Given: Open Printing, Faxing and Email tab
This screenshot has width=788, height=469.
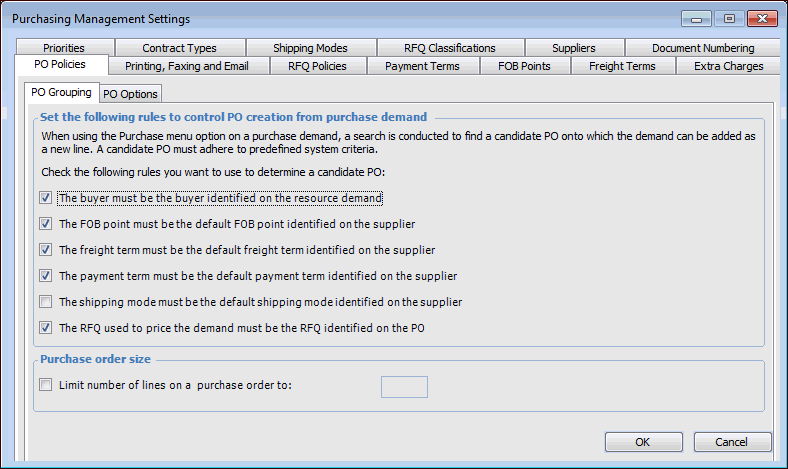Looking at the screenshot, I should [x=186, y=67].
